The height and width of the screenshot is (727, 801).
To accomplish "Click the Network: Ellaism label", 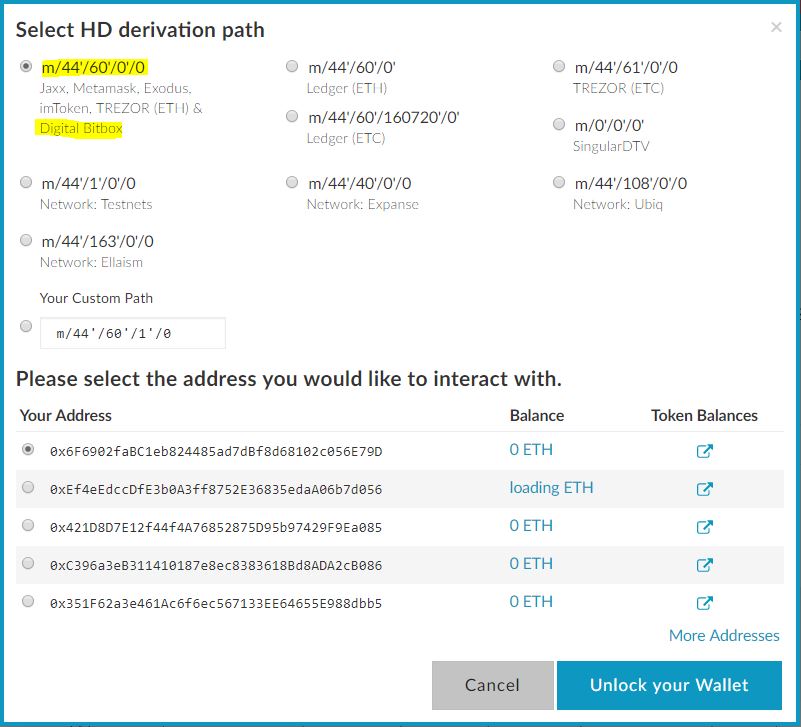I will (x=91, y=263).
